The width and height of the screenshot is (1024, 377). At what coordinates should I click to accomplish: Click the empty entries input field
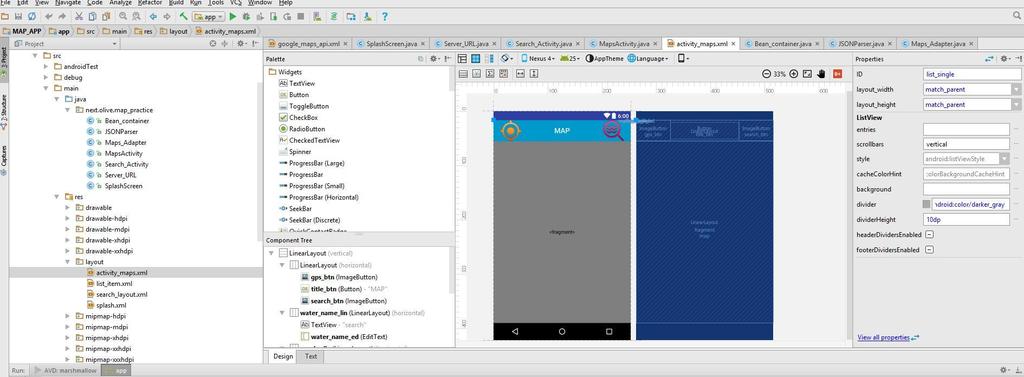[x=967, y=129]
